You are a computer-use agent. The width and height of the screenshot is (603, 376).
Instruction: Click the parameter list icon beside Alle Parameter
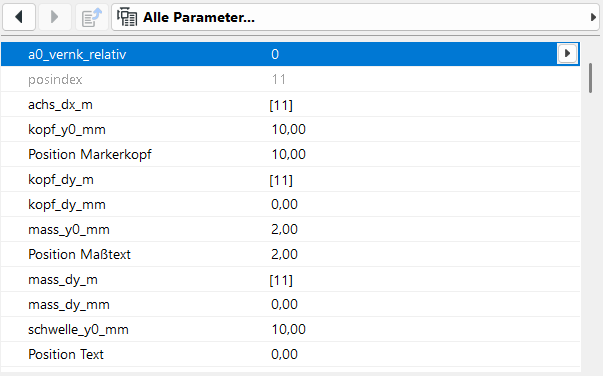coord(127,17)
